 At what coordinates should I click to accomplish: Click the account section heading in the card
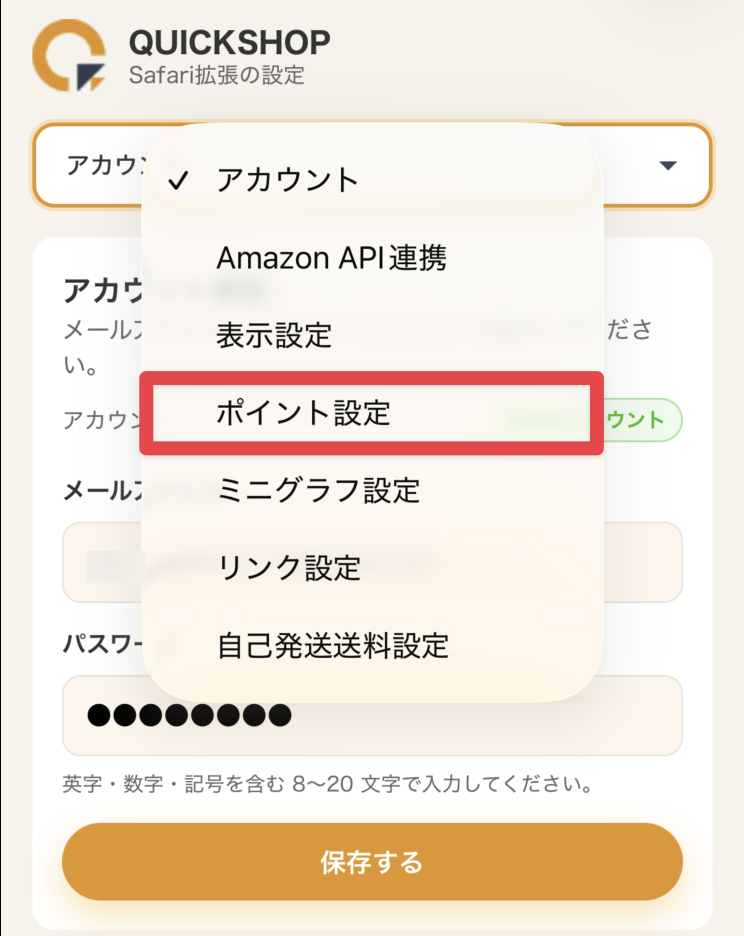tap(100, 289)
